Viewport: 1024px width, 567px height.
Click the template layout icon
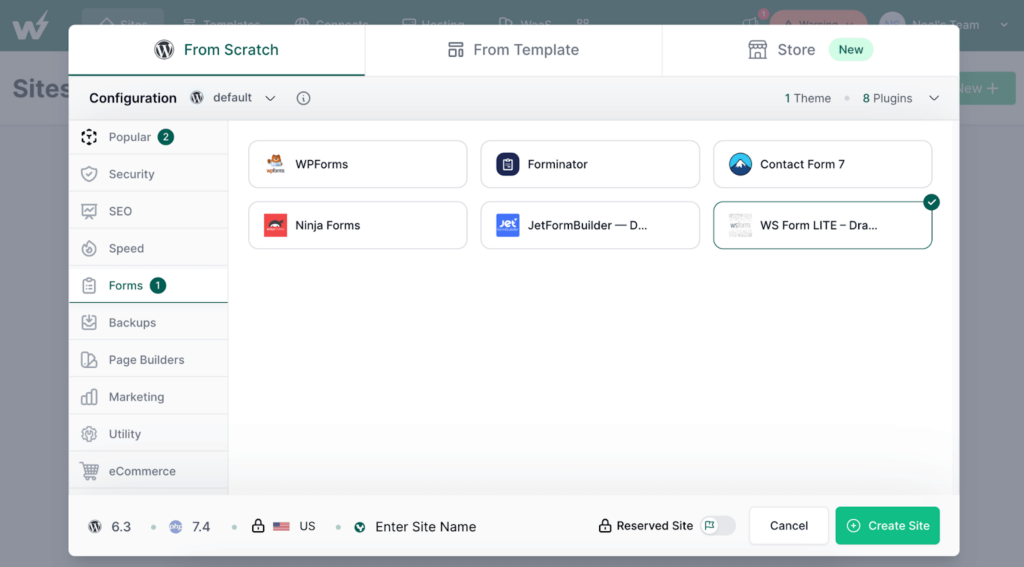click(455, 50)
